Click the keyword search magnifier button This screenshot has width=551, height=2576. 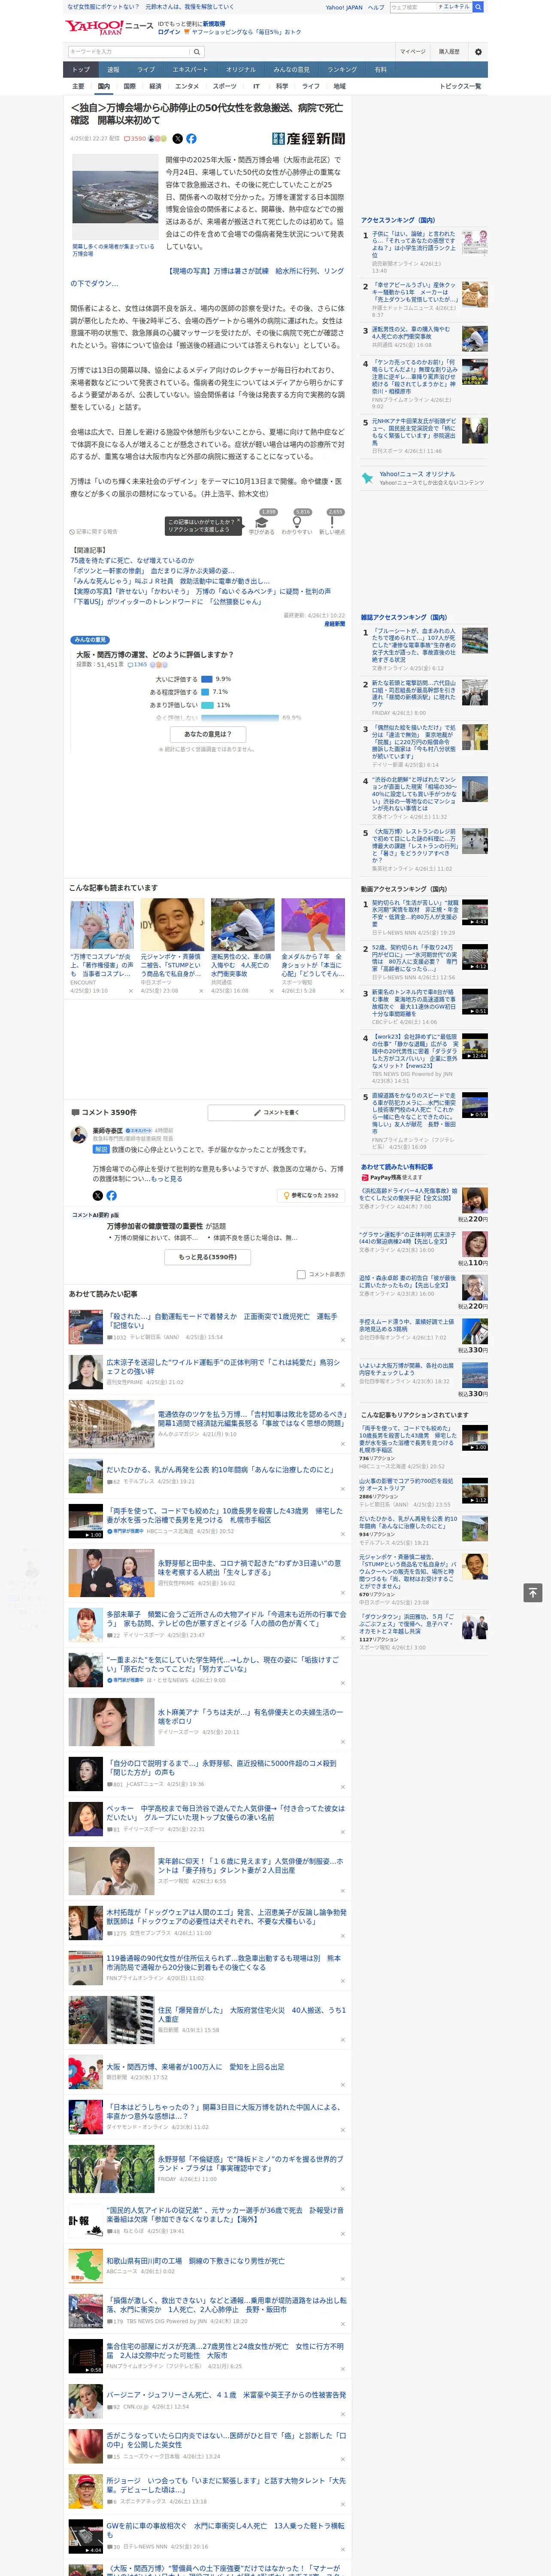pyautogui.click(x=197, y=51)
